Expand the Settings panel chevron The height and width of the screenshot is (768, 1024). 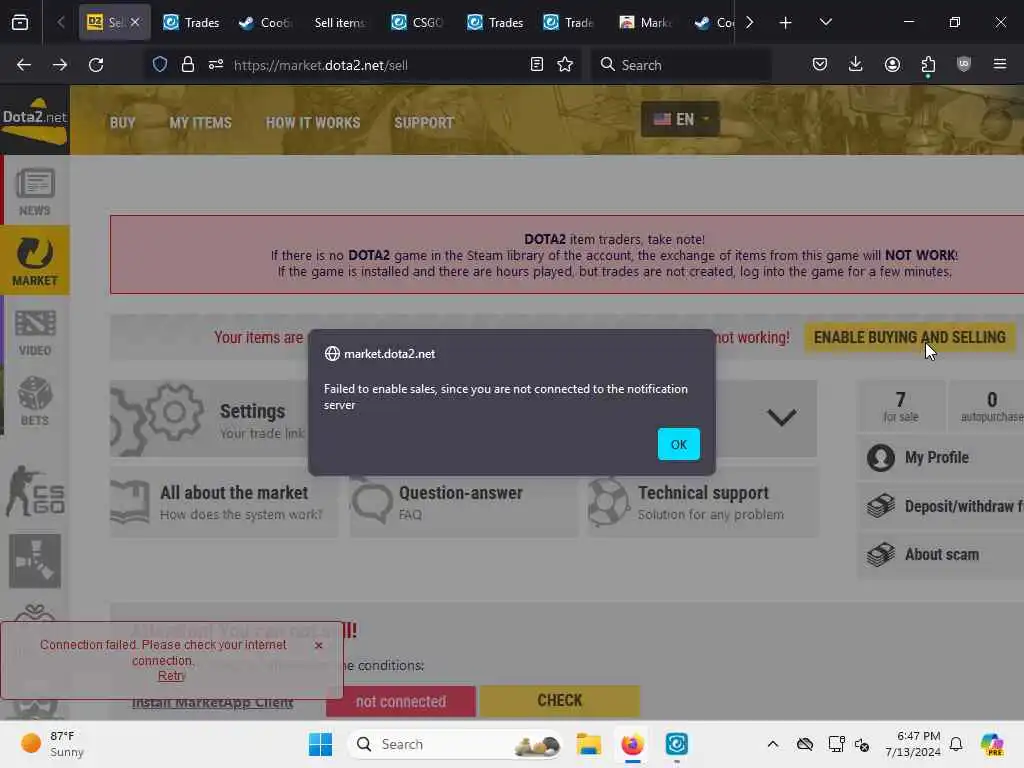point(781,417)
